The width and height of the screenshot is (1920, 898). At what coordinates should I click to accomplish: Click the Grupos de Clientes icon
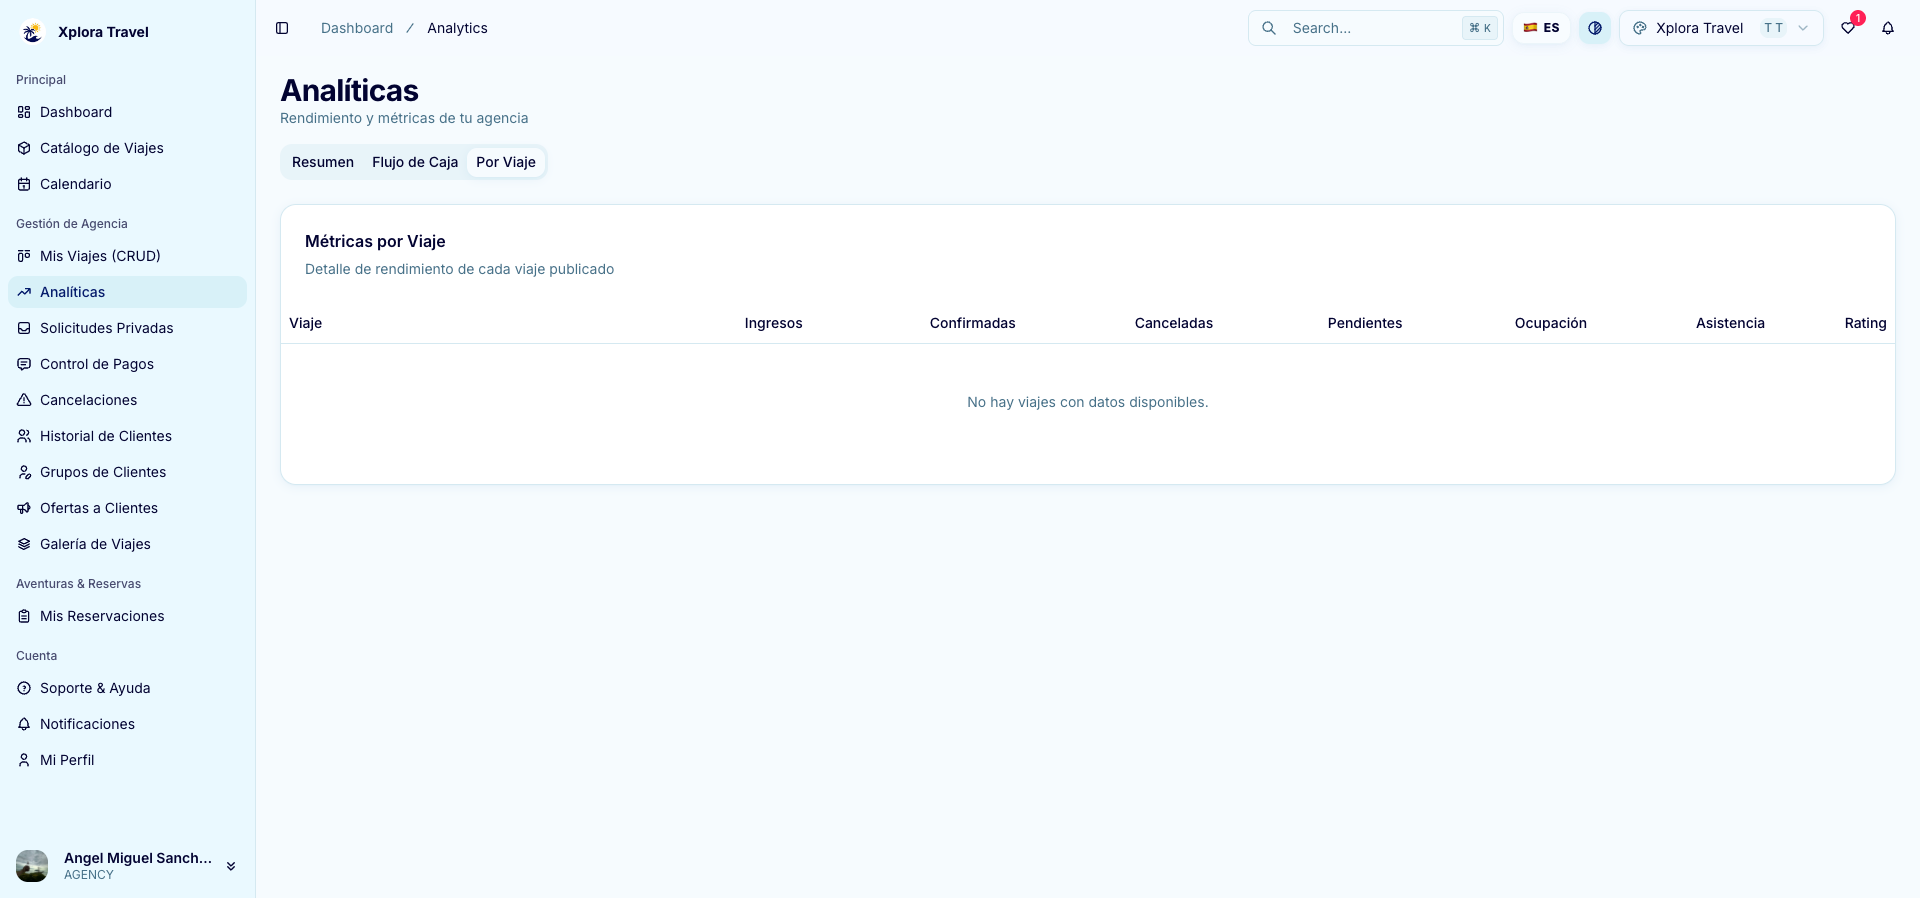click(24, 472)
